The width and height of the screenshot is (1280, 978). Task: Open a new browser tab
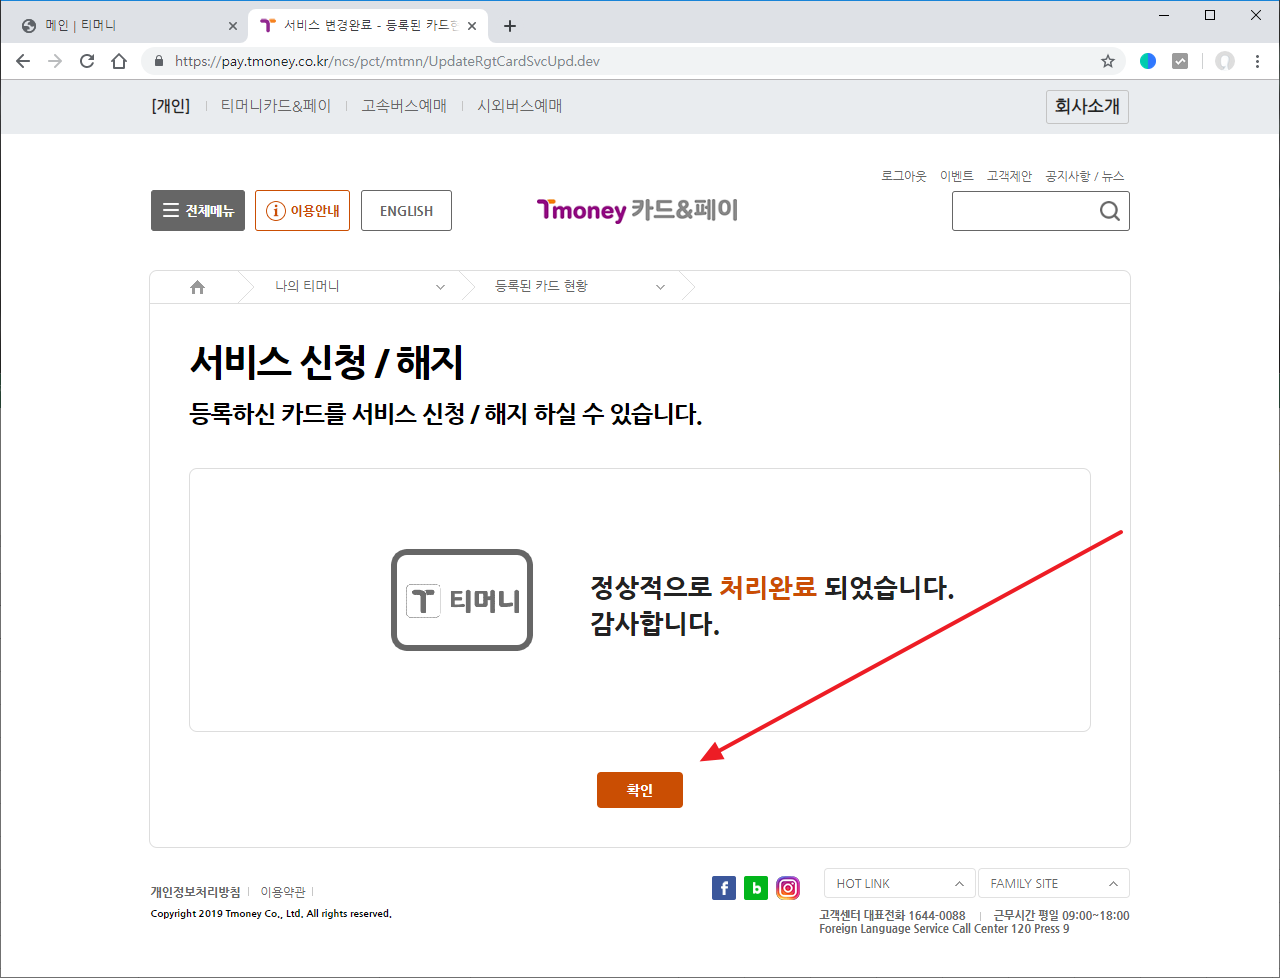(510, 26)
